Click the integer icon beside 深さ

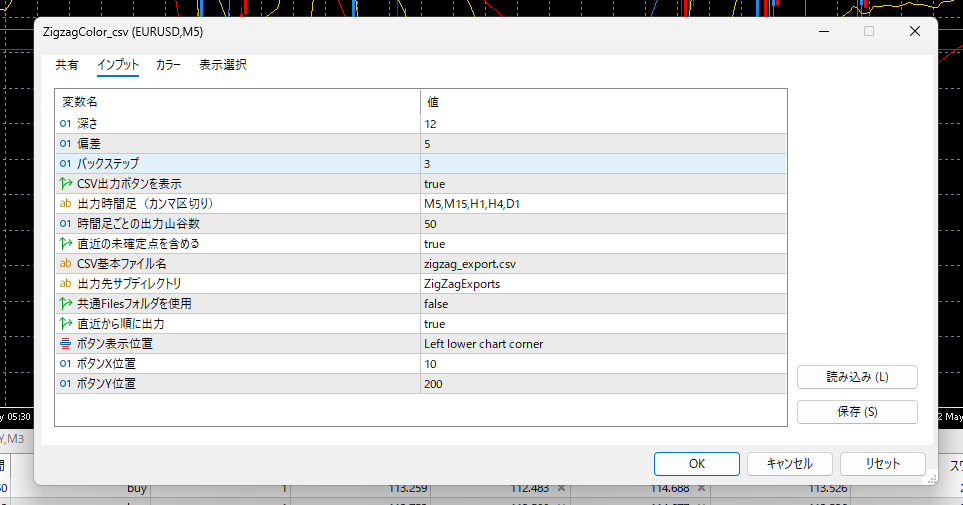pos(66,123)
